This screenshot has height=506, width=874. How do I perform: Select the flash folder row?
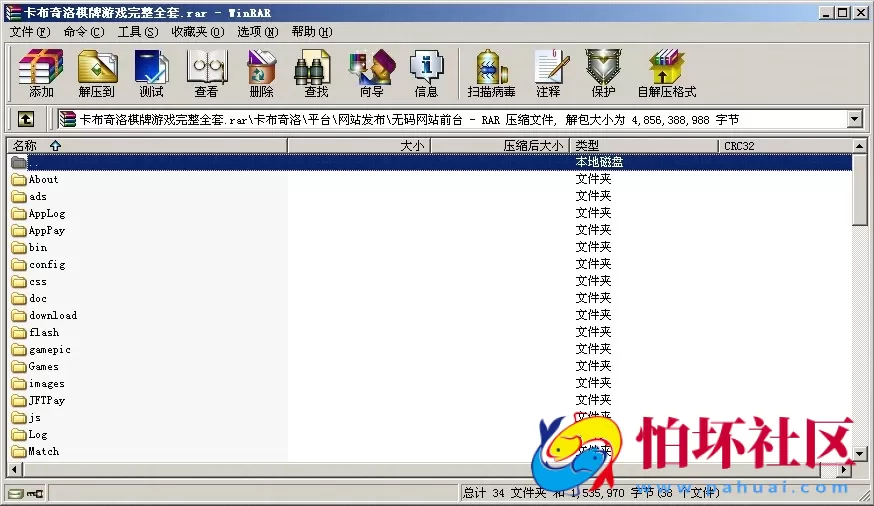430,333
